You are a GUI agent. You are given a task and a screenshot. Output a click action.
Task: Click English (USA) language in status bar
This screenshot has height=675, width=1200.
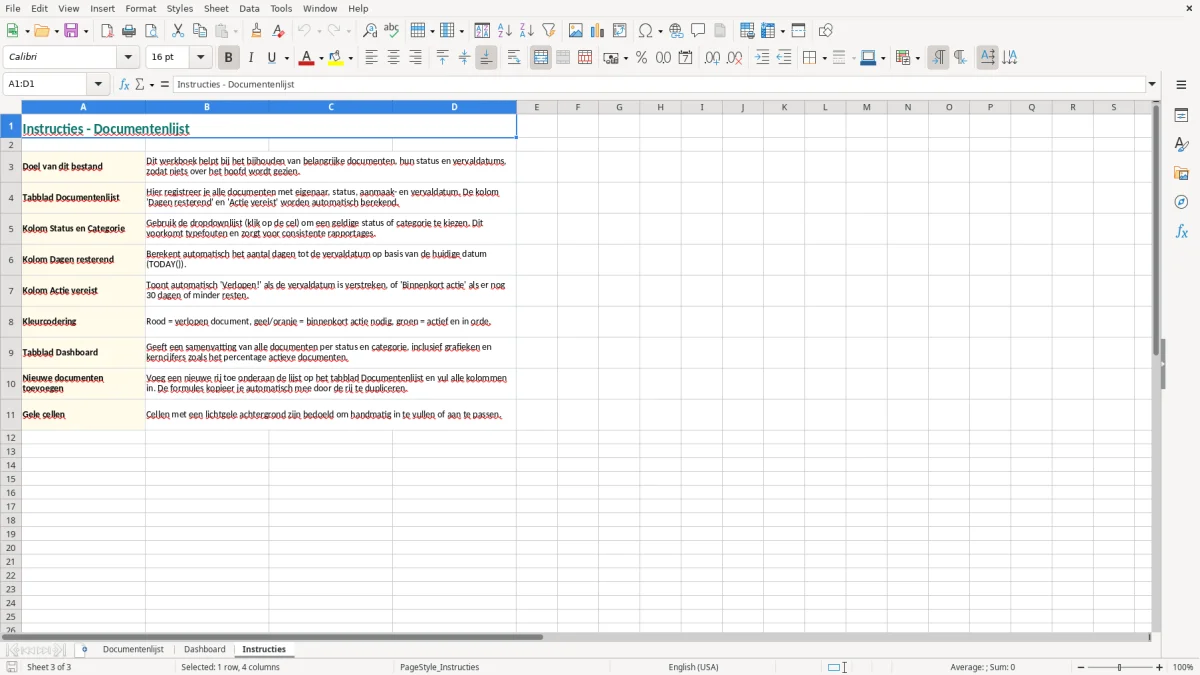693,667
